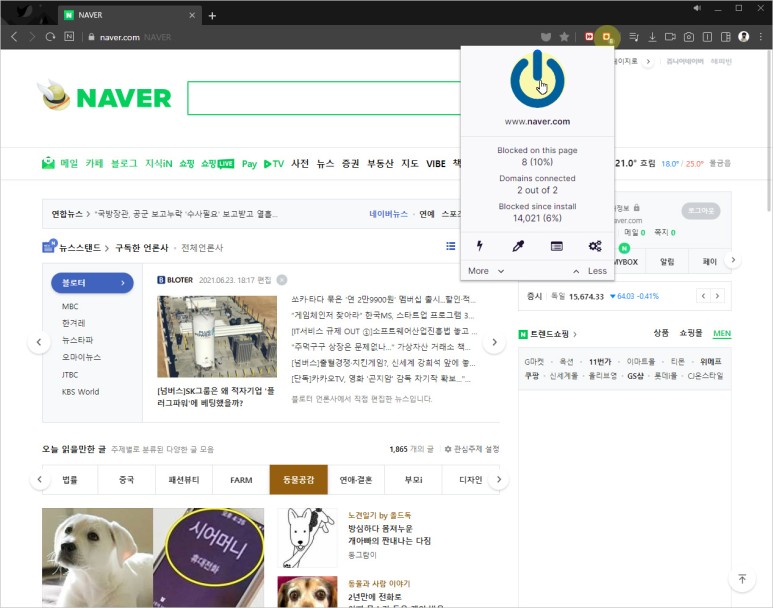This screenshot has height=608, width=773.
Task: Open 뉴스 in the service menu
Action: [325, 163]
